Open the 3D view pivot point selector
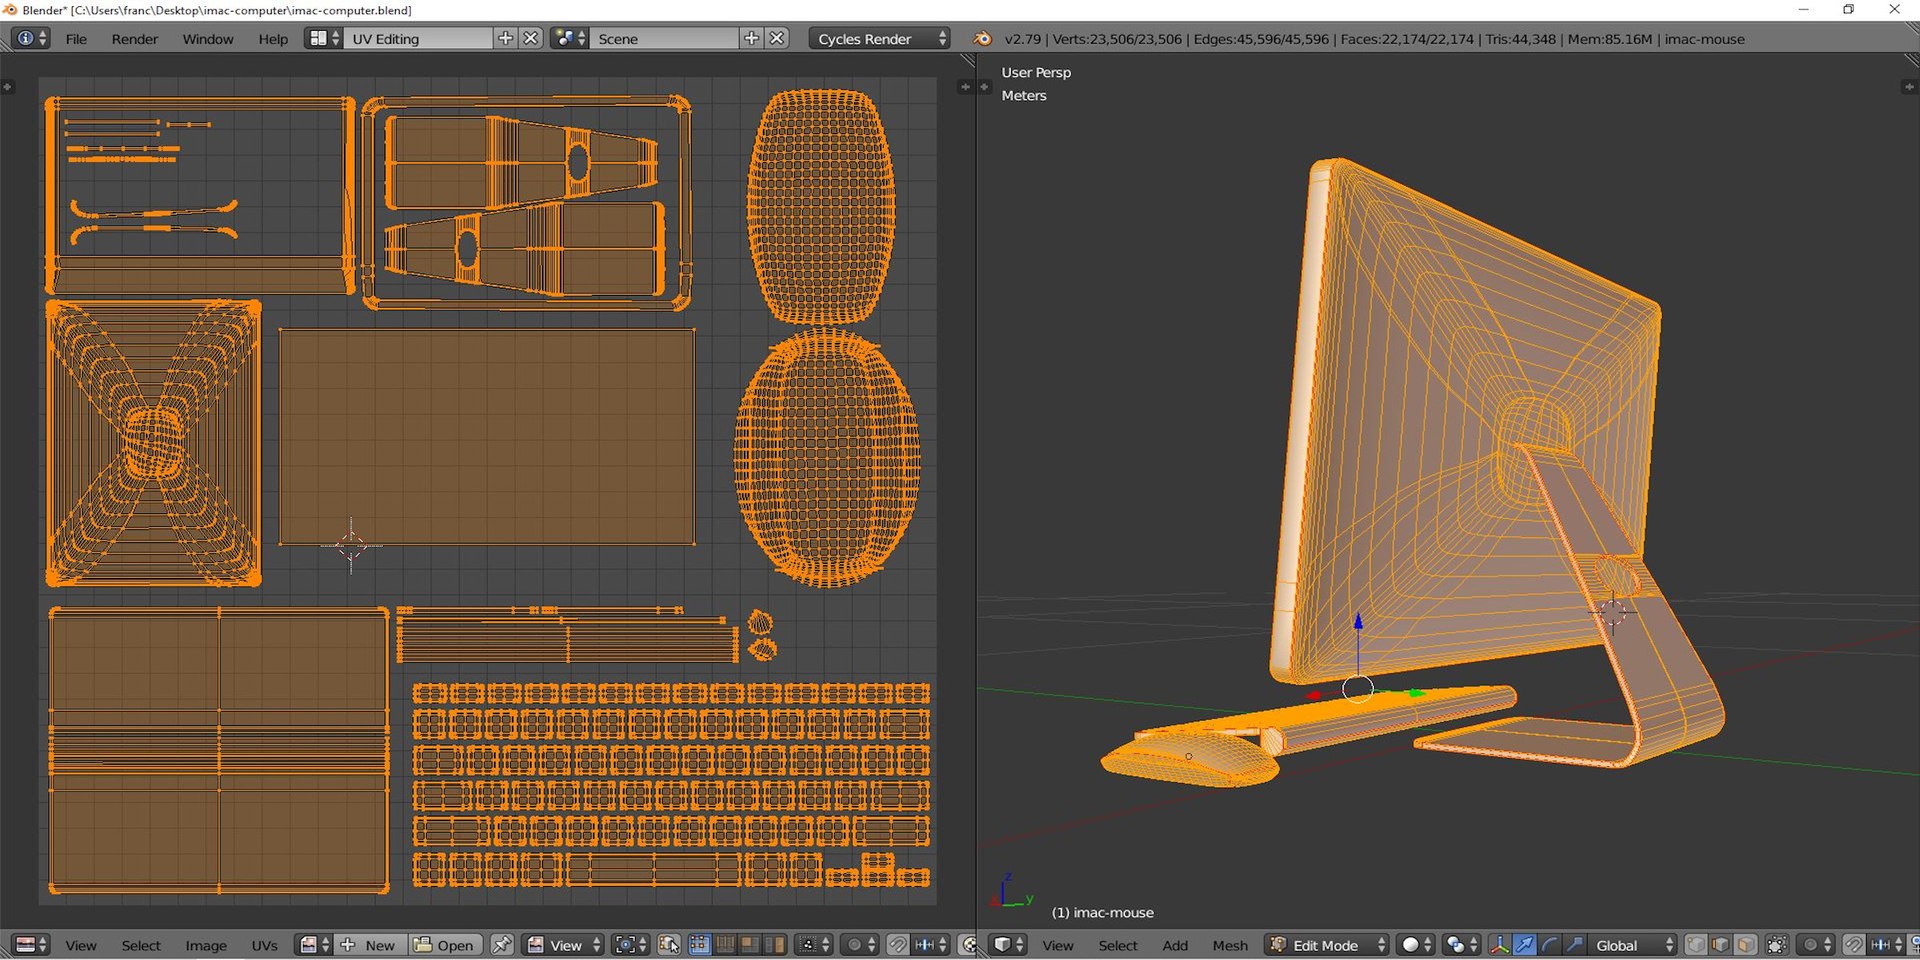The image size is (1920, 960). point(1462,945)
